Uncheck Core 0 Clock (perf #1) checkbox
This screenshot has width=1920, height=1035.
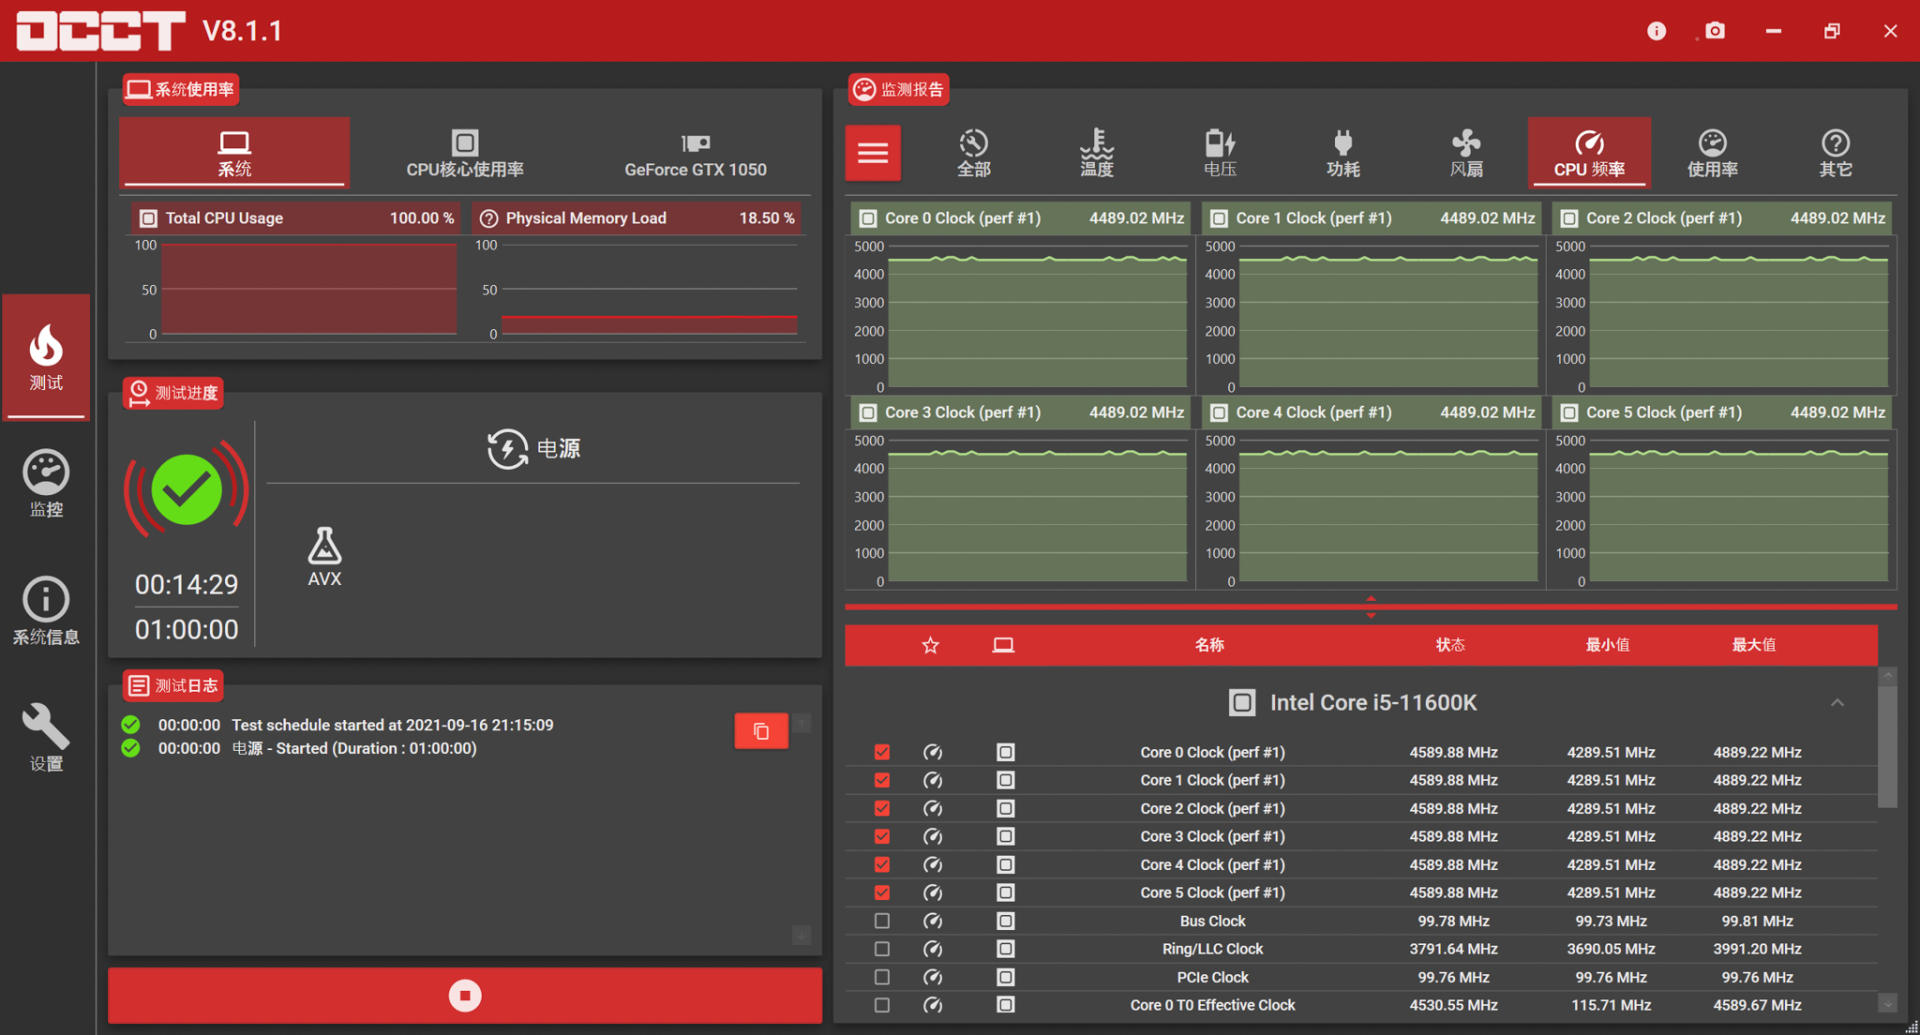coord(882,752)
